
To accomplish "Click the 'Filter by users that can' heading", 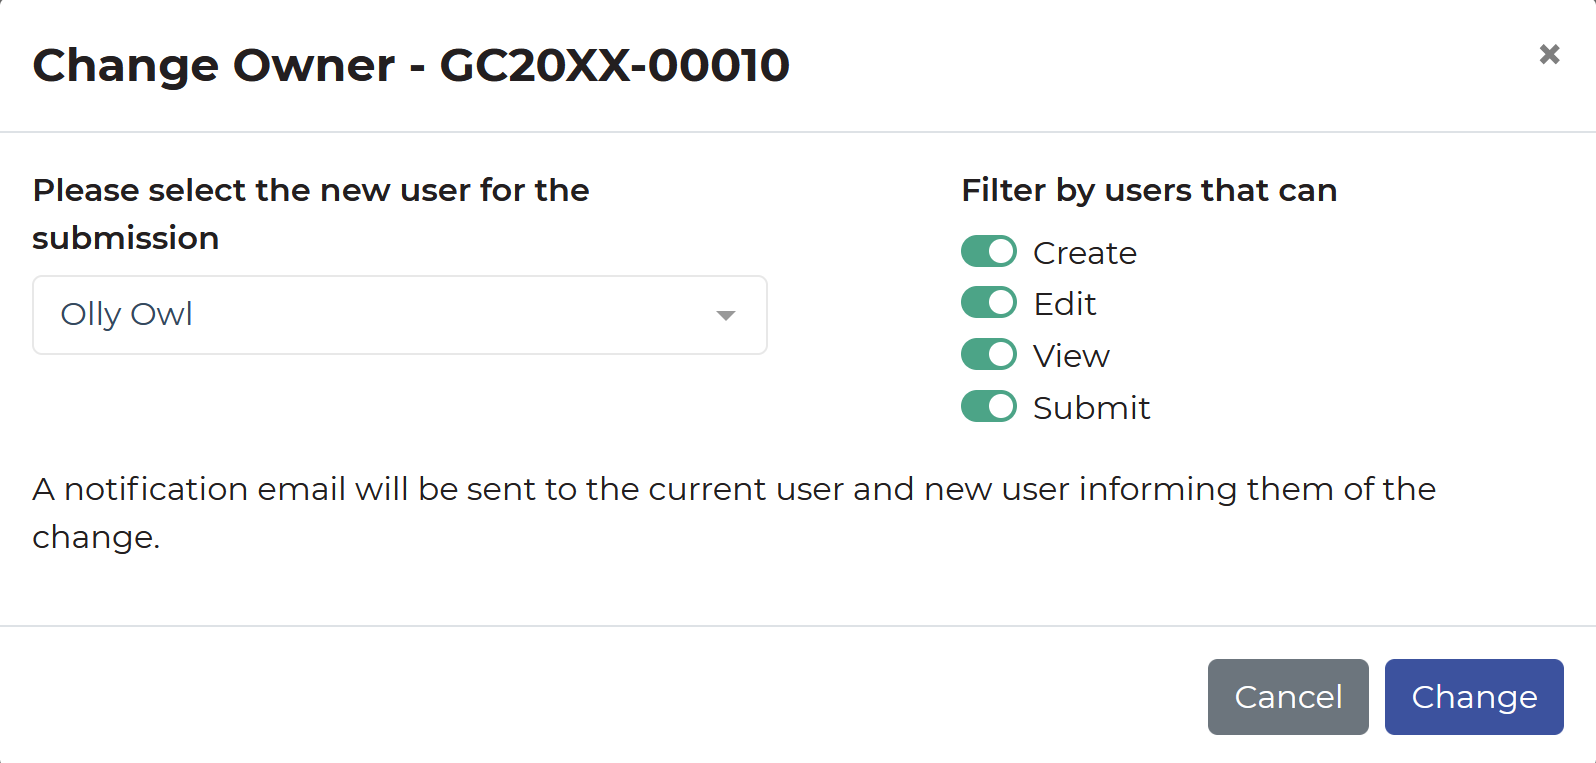I will 1149,190.
